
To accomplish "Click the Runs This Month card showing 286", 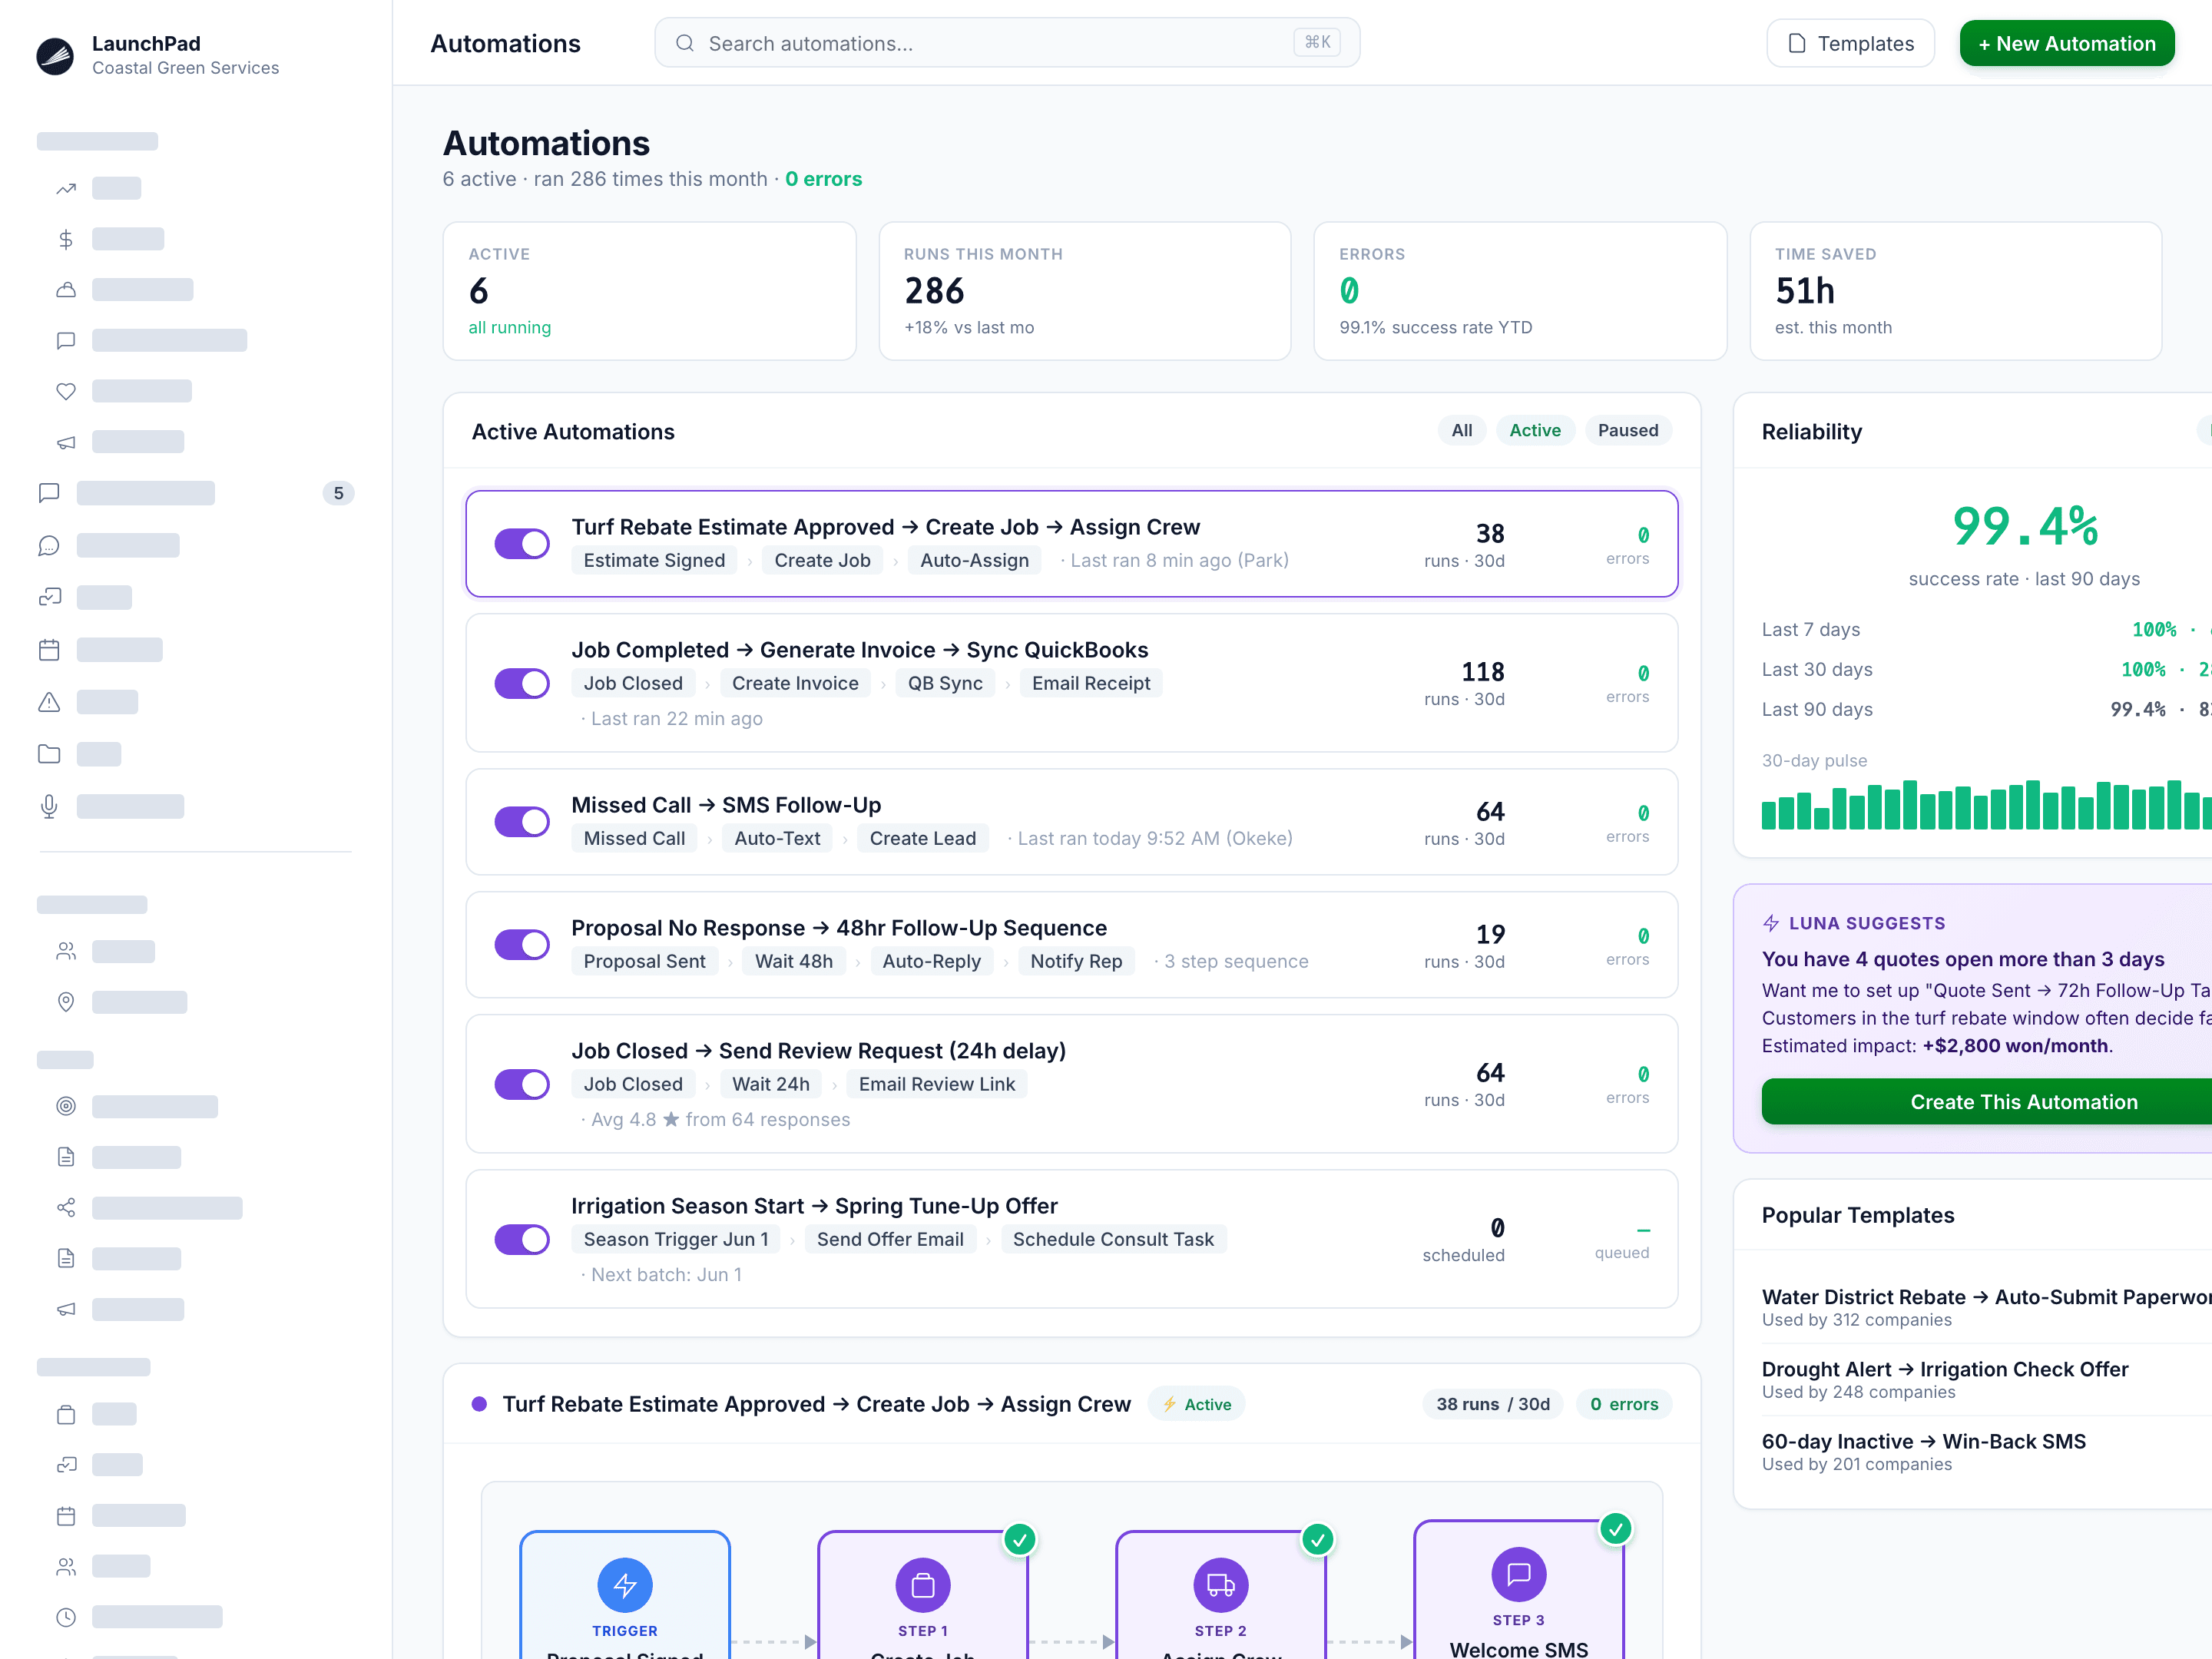I will [x=1084, y=291].
